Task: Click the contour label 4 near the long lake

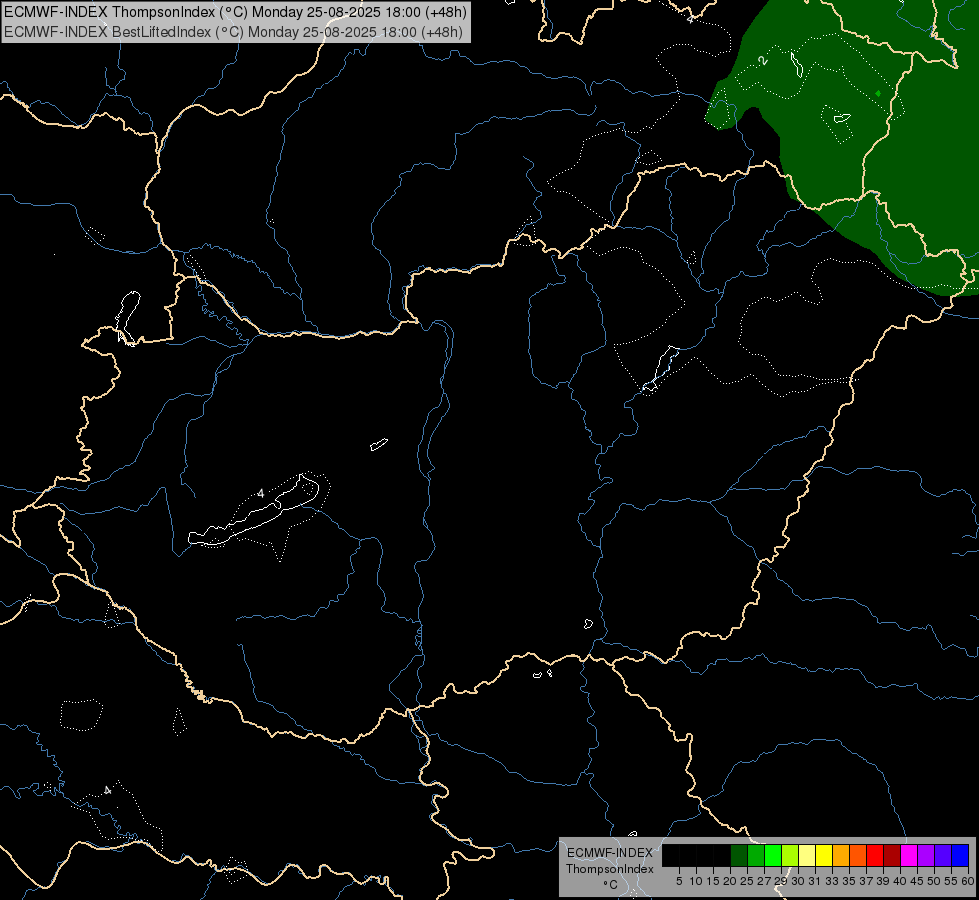Action: coord(261,493)
